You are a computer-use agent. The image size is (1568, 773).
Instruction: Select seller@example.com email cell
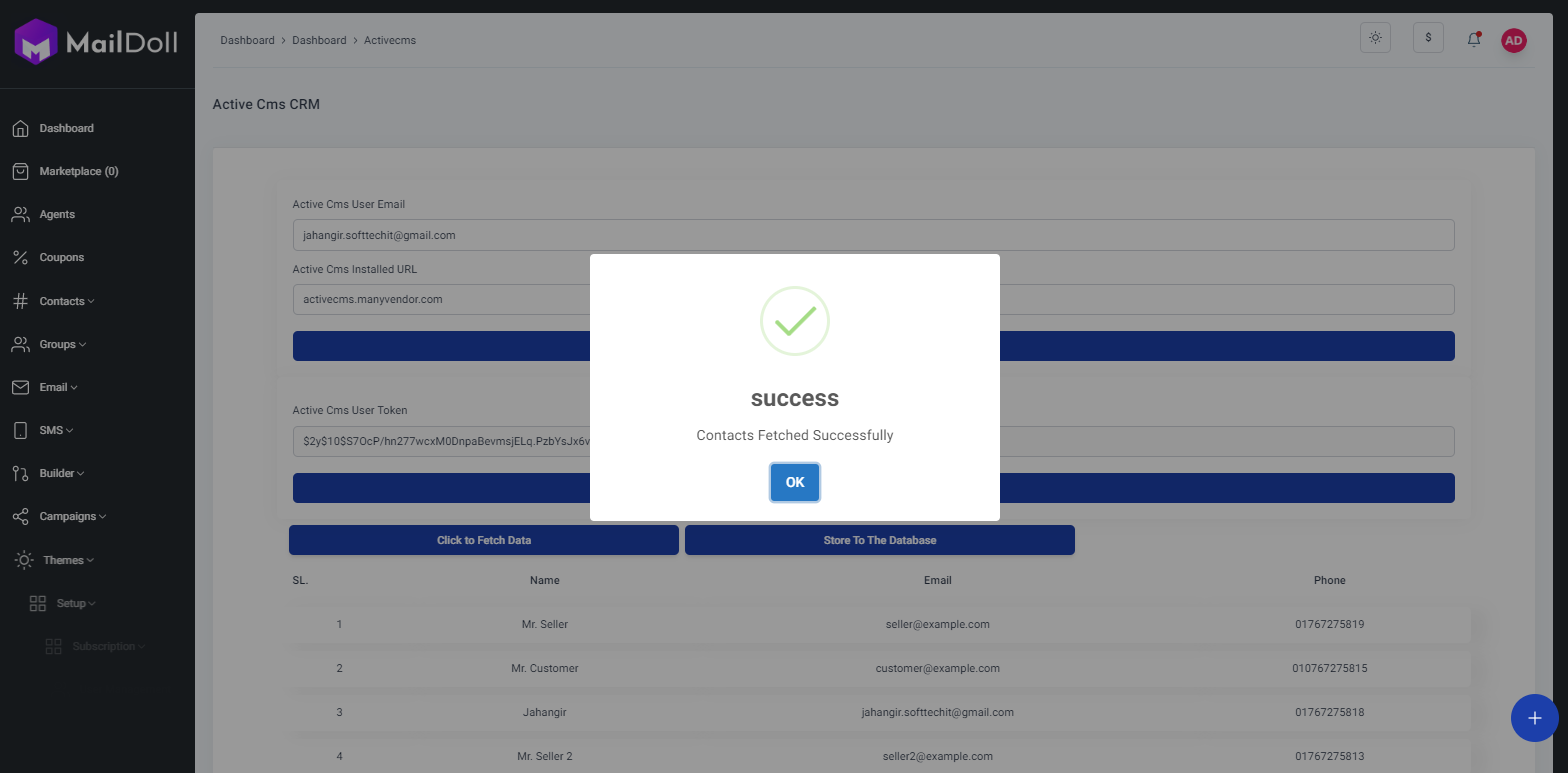coord(938,624)
